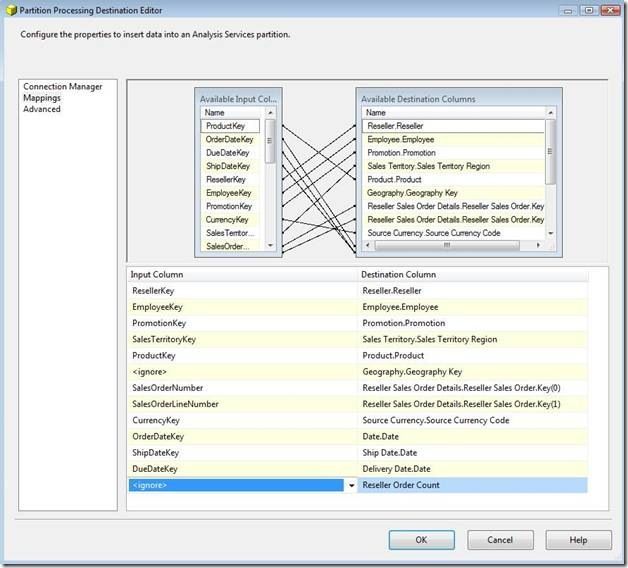This screenshot has height=568, width=628.
Task: Select Product.Product in Available Destination Columns
Action: pyautogui.click(x=453, y=179)
